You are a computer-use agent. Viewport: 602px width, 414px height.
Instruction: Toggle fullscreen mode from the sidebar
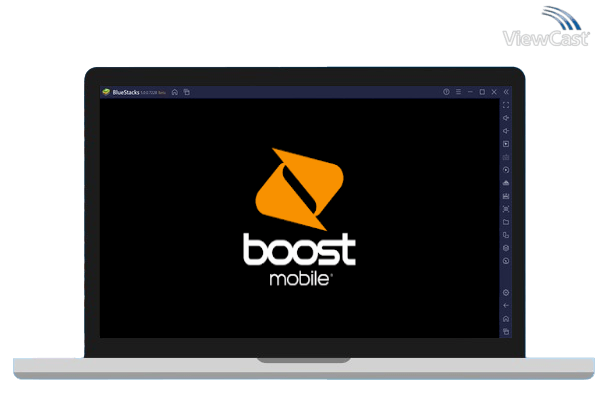click(506, 105)
